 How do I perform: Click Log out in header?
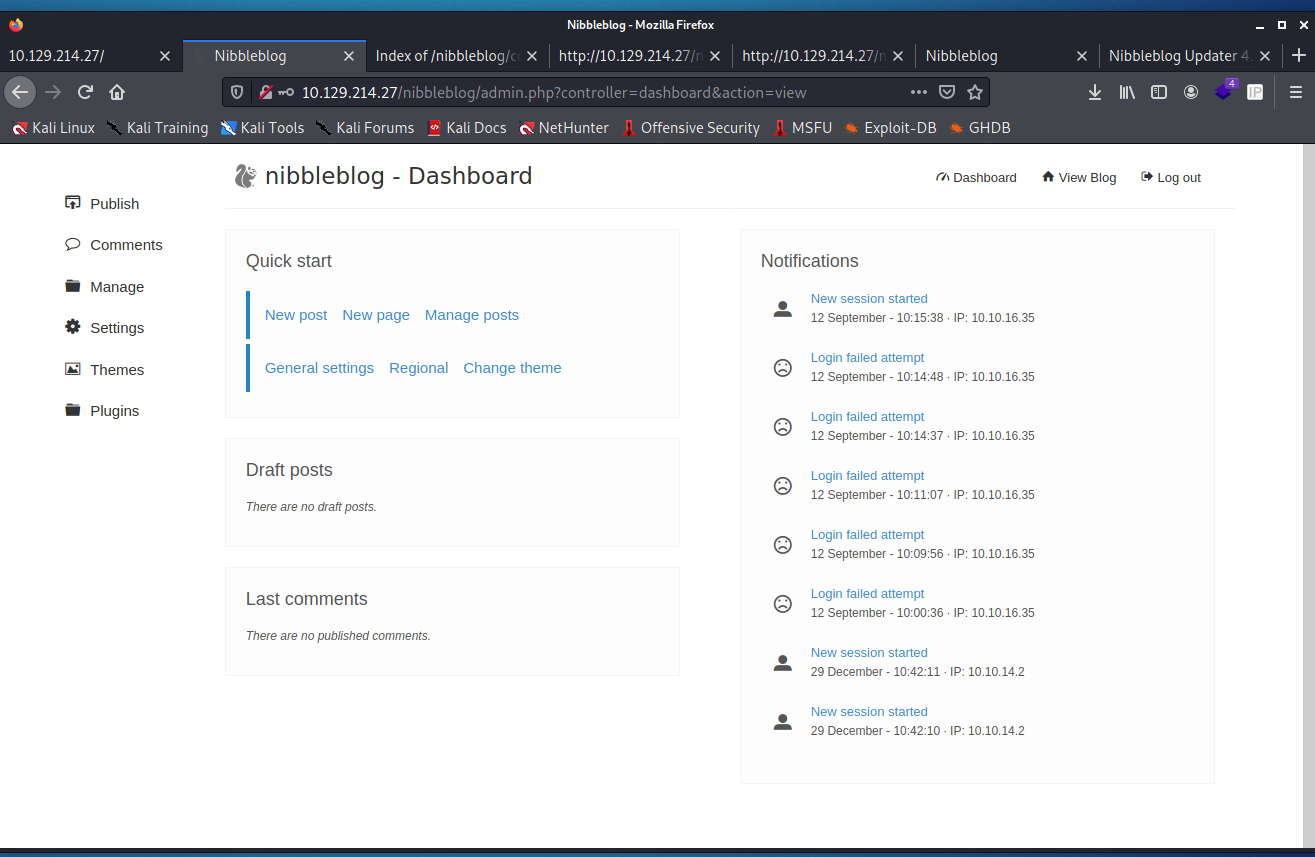pos(1171,178)
